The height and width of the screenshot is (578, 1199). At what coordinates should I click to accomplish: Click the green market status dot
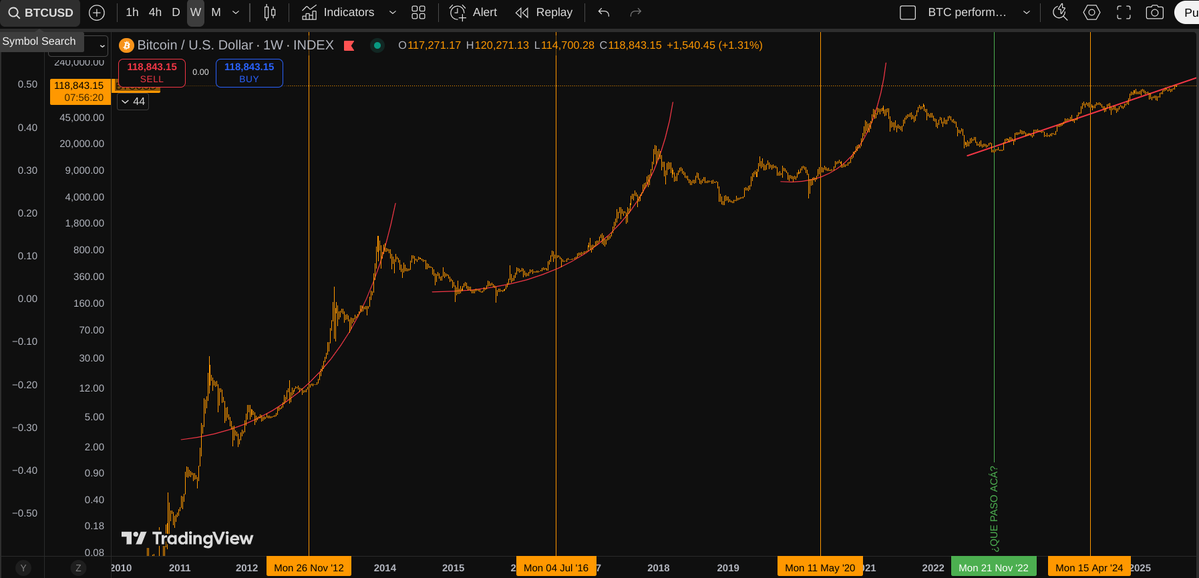pyautogui.click(x=377, y=46)
